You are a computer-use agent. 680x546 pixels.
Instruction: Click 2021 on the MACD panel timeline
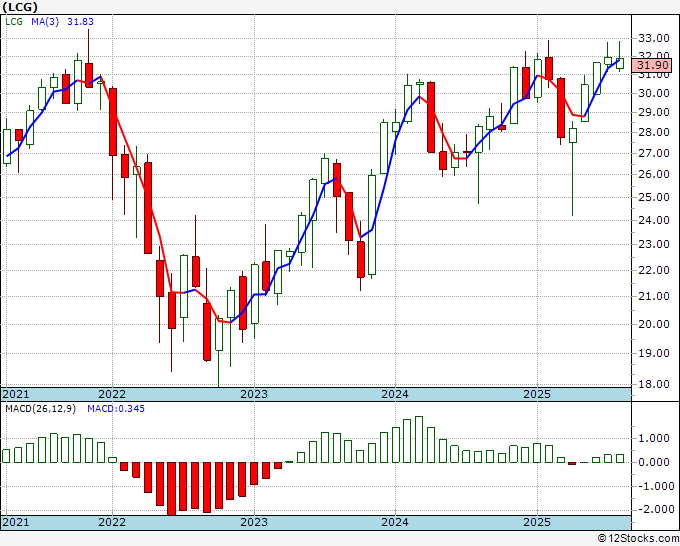click(16, 522)
